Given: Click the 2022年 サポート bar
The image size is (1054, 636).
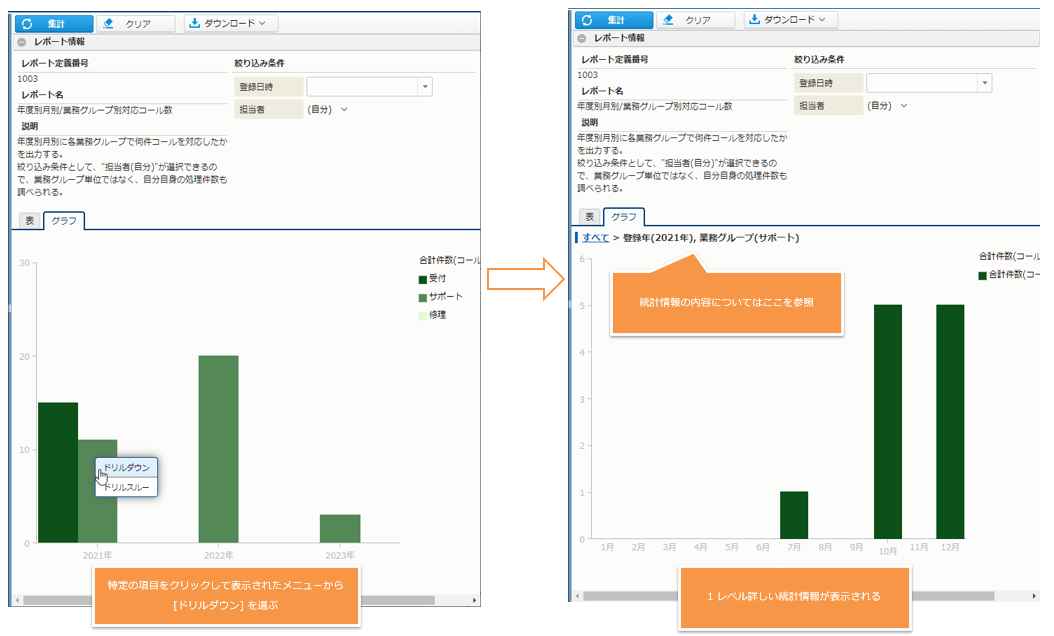Looking at the screenshot, I should tap(218, 450).
